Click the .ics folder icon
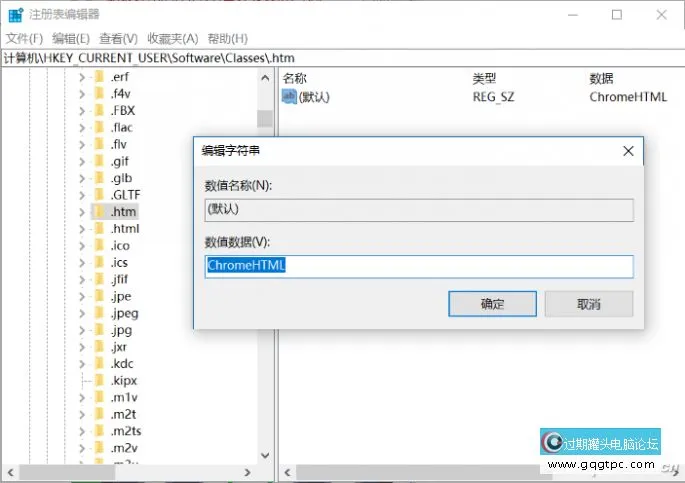The width and height of the screenshot is (685, 483). [x=100, y=262]
